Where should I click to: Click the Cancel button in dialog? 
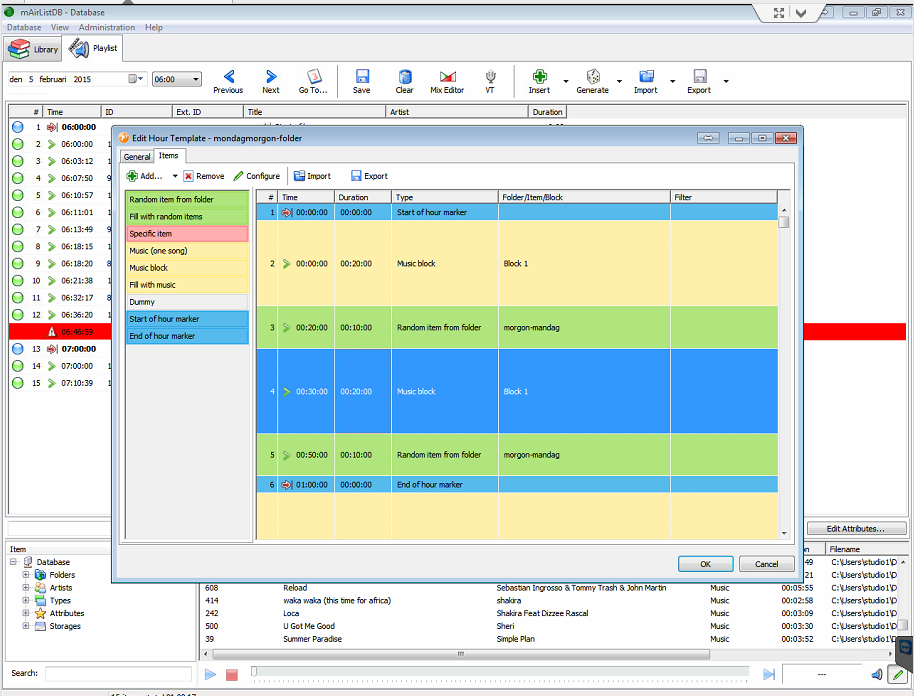[x=766, y=564]
